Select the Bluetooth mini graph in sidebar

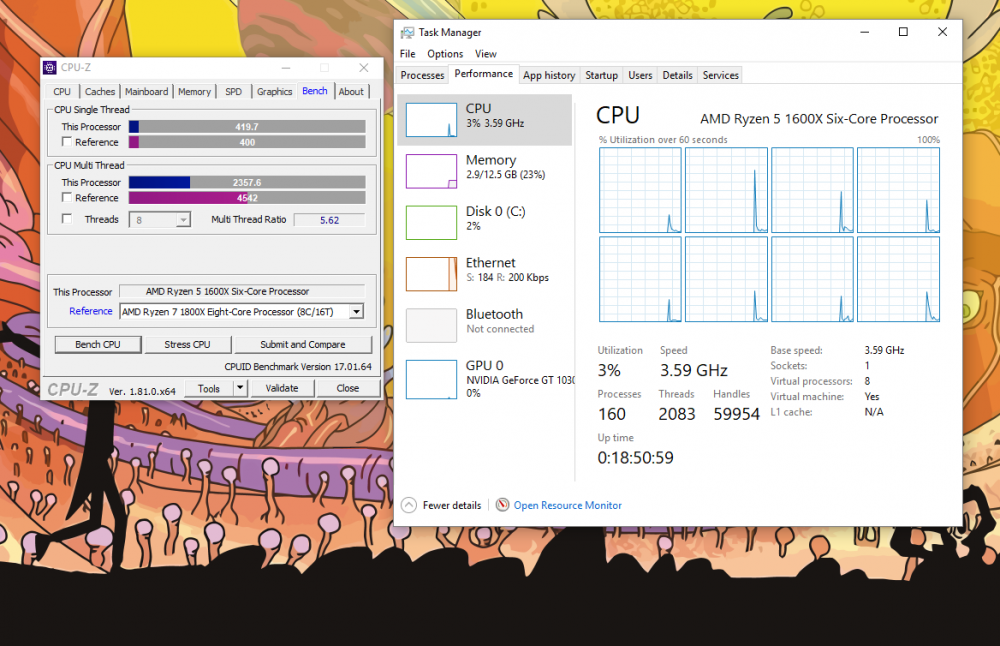click(x=432, y=326)
